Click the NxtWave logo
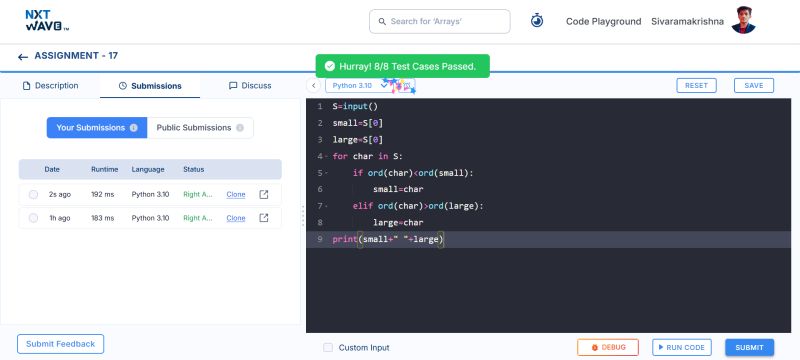The width and height of the screenshot is (800, 360). click(47, 20)
